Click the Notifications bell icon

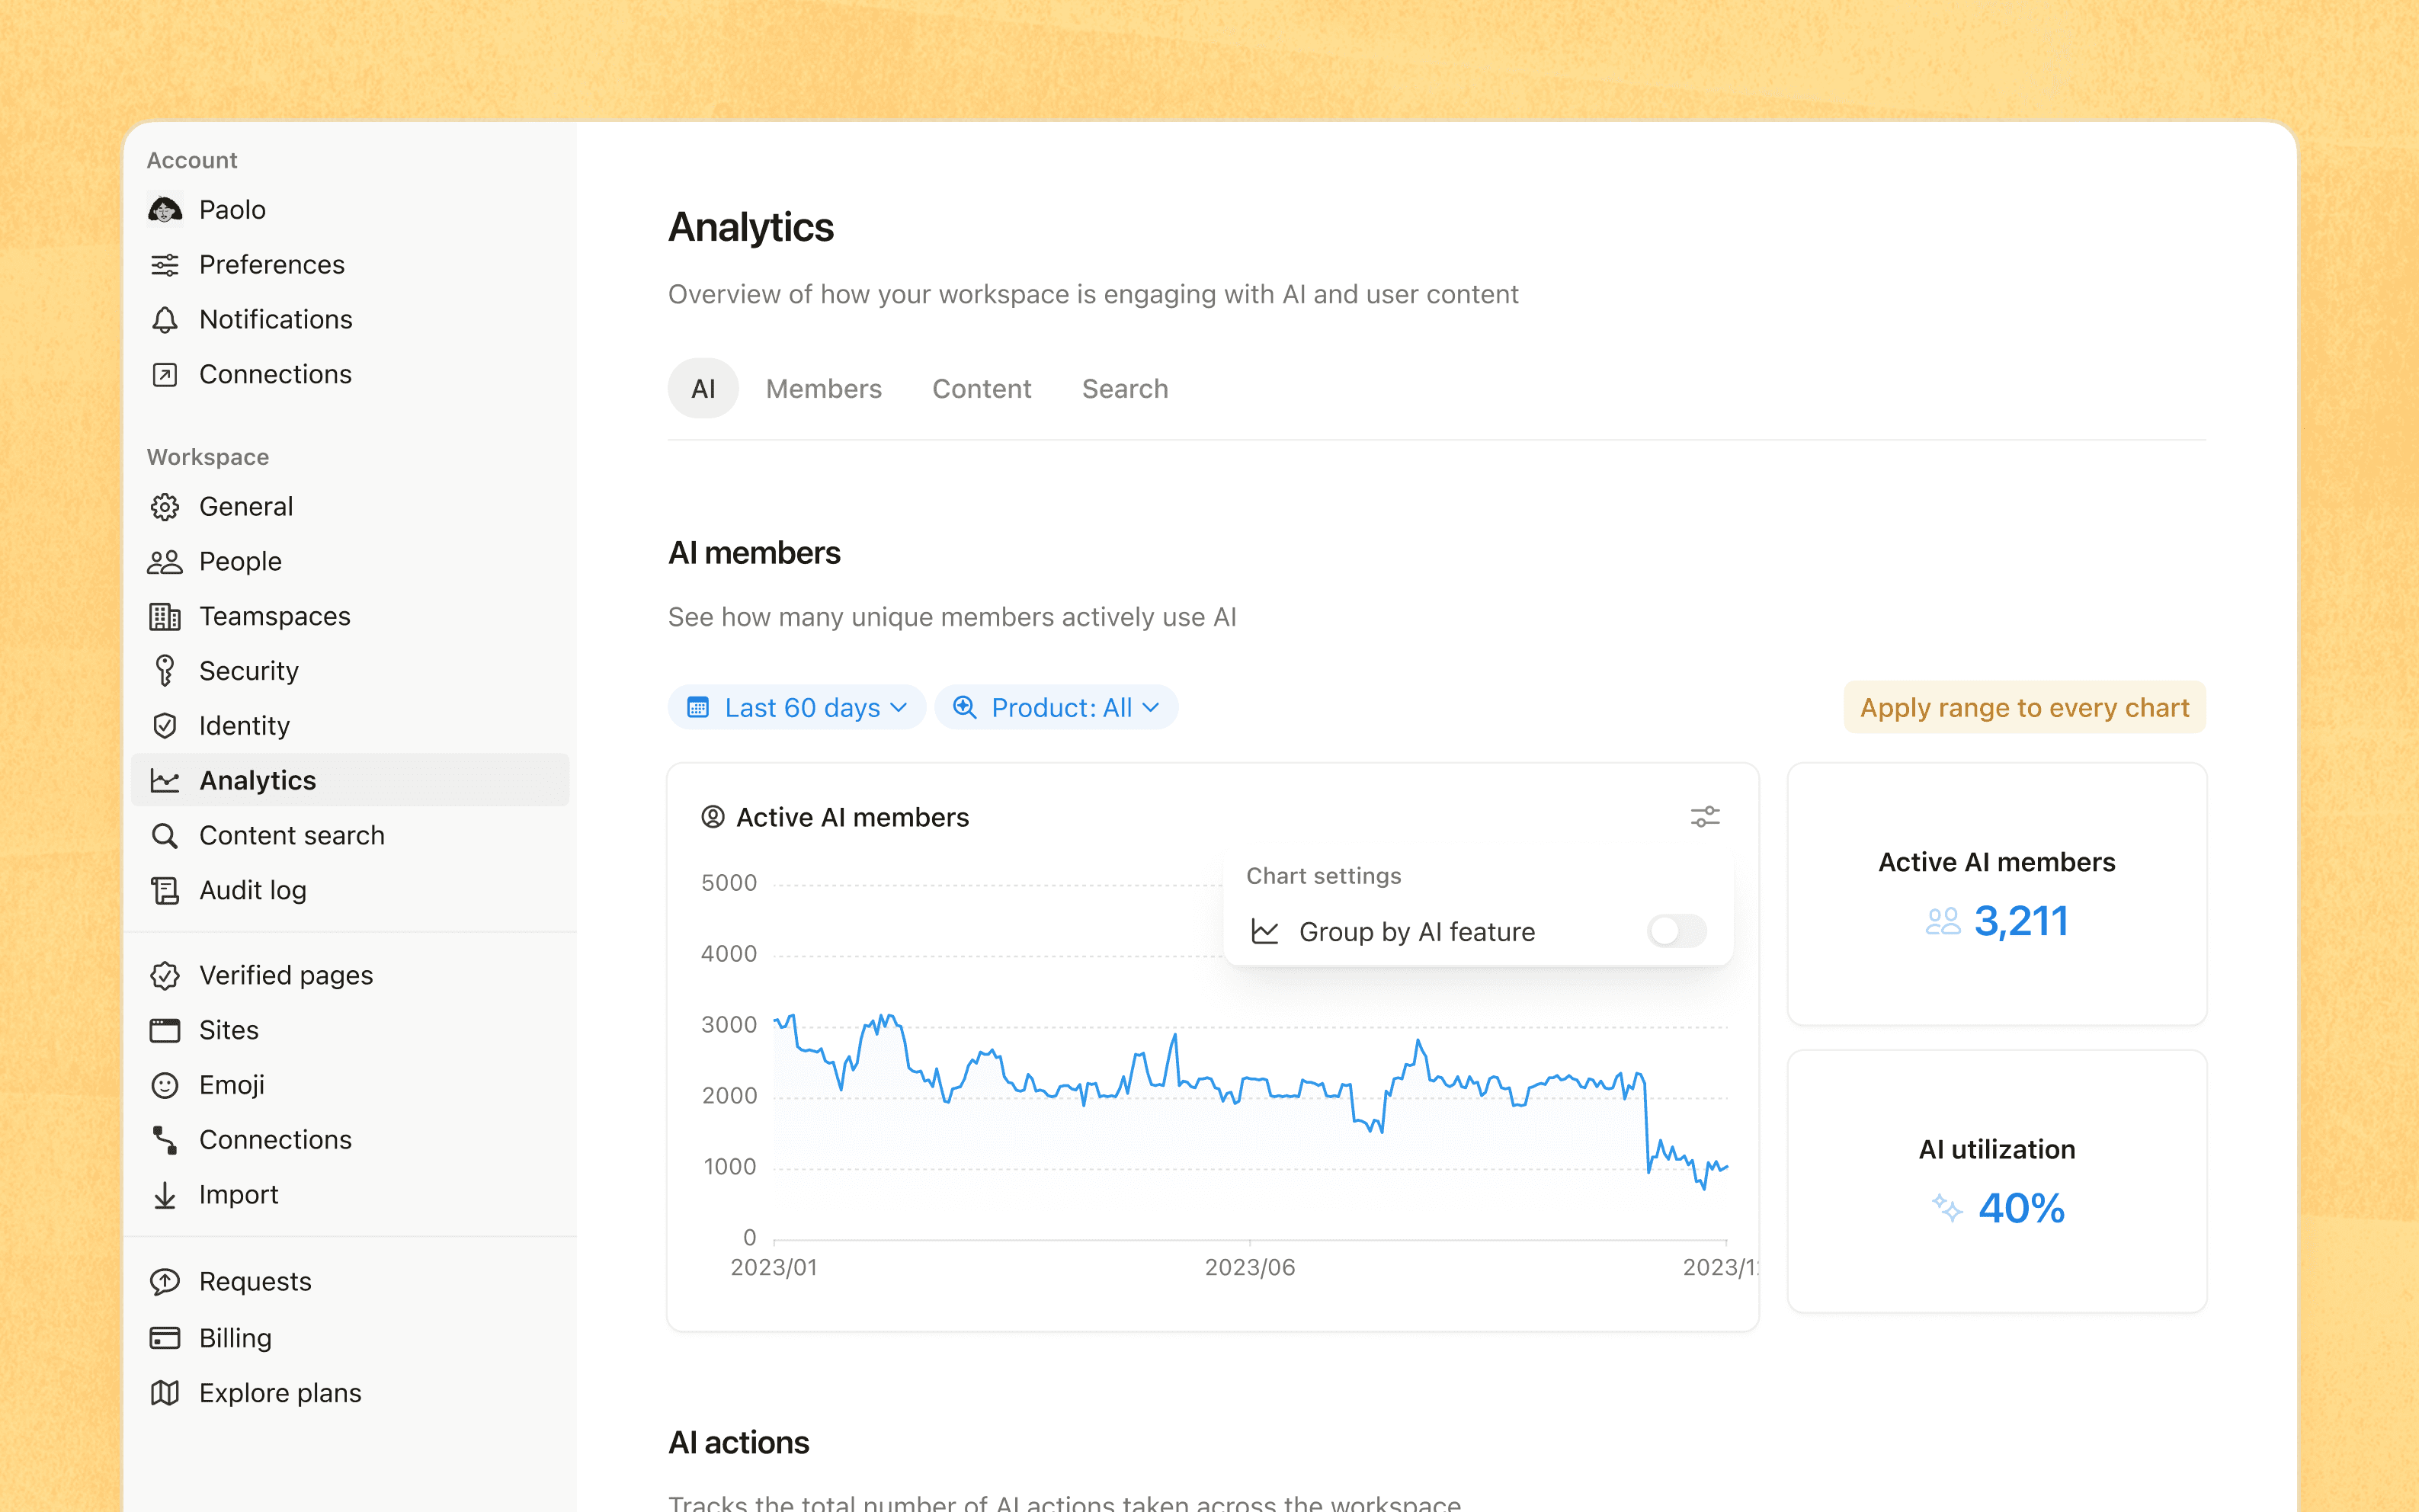(x=165, y=319)
